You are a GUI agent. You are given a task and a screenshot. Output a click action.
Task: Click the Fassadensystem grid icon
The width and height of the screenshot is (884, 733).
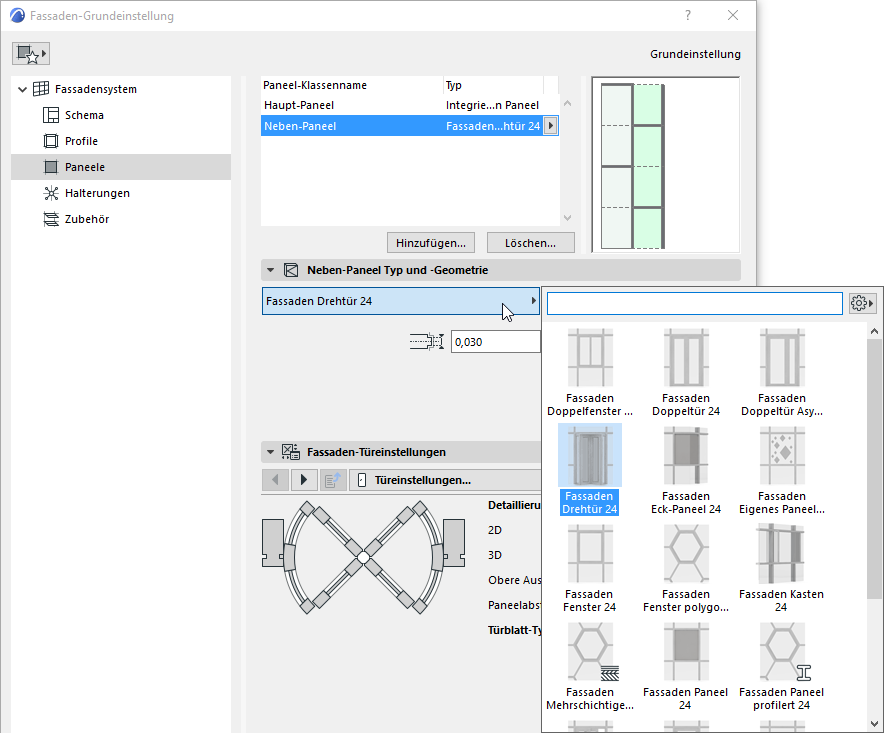(41, 89)
